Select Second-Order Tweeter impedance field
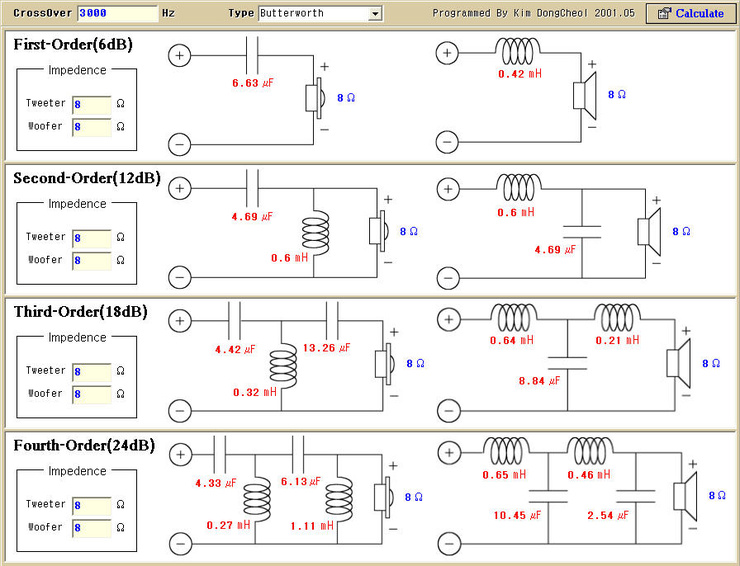The width and height of the screenshot is (740, 566). coord(92,238)
